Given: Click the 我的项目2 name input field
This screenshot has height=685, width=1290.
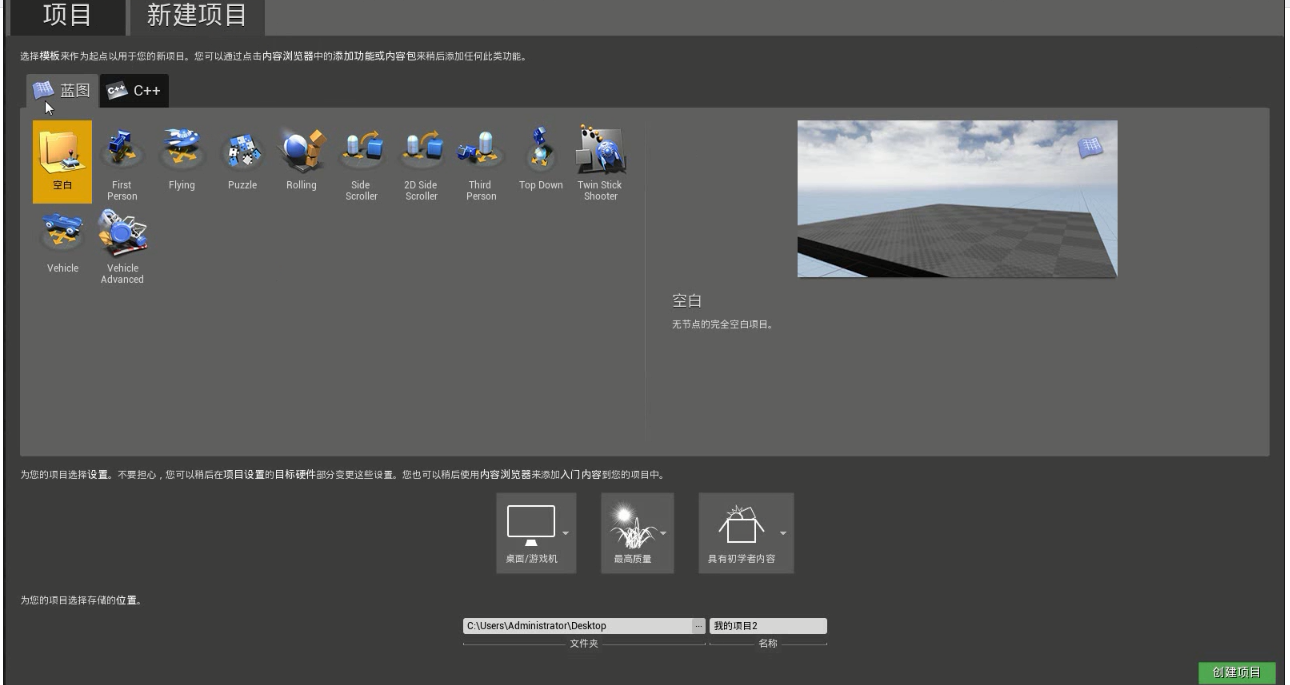Looking at the screenshot, I should click(x=768, y=626).
